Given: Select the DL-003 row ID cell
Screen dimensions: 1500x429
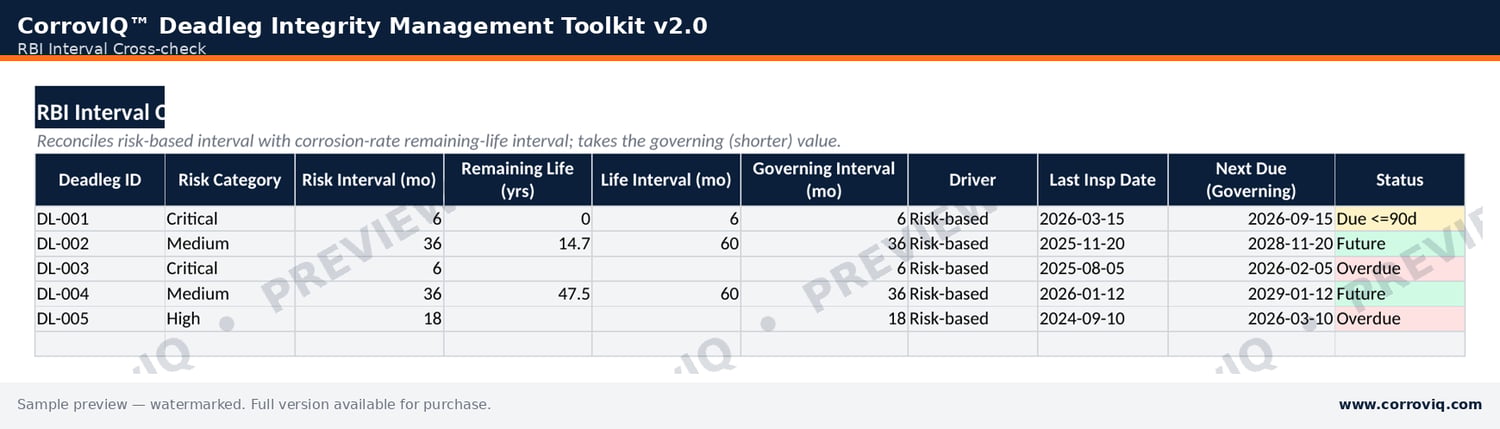Looking at the screenshot, I should tap(100, 269).
